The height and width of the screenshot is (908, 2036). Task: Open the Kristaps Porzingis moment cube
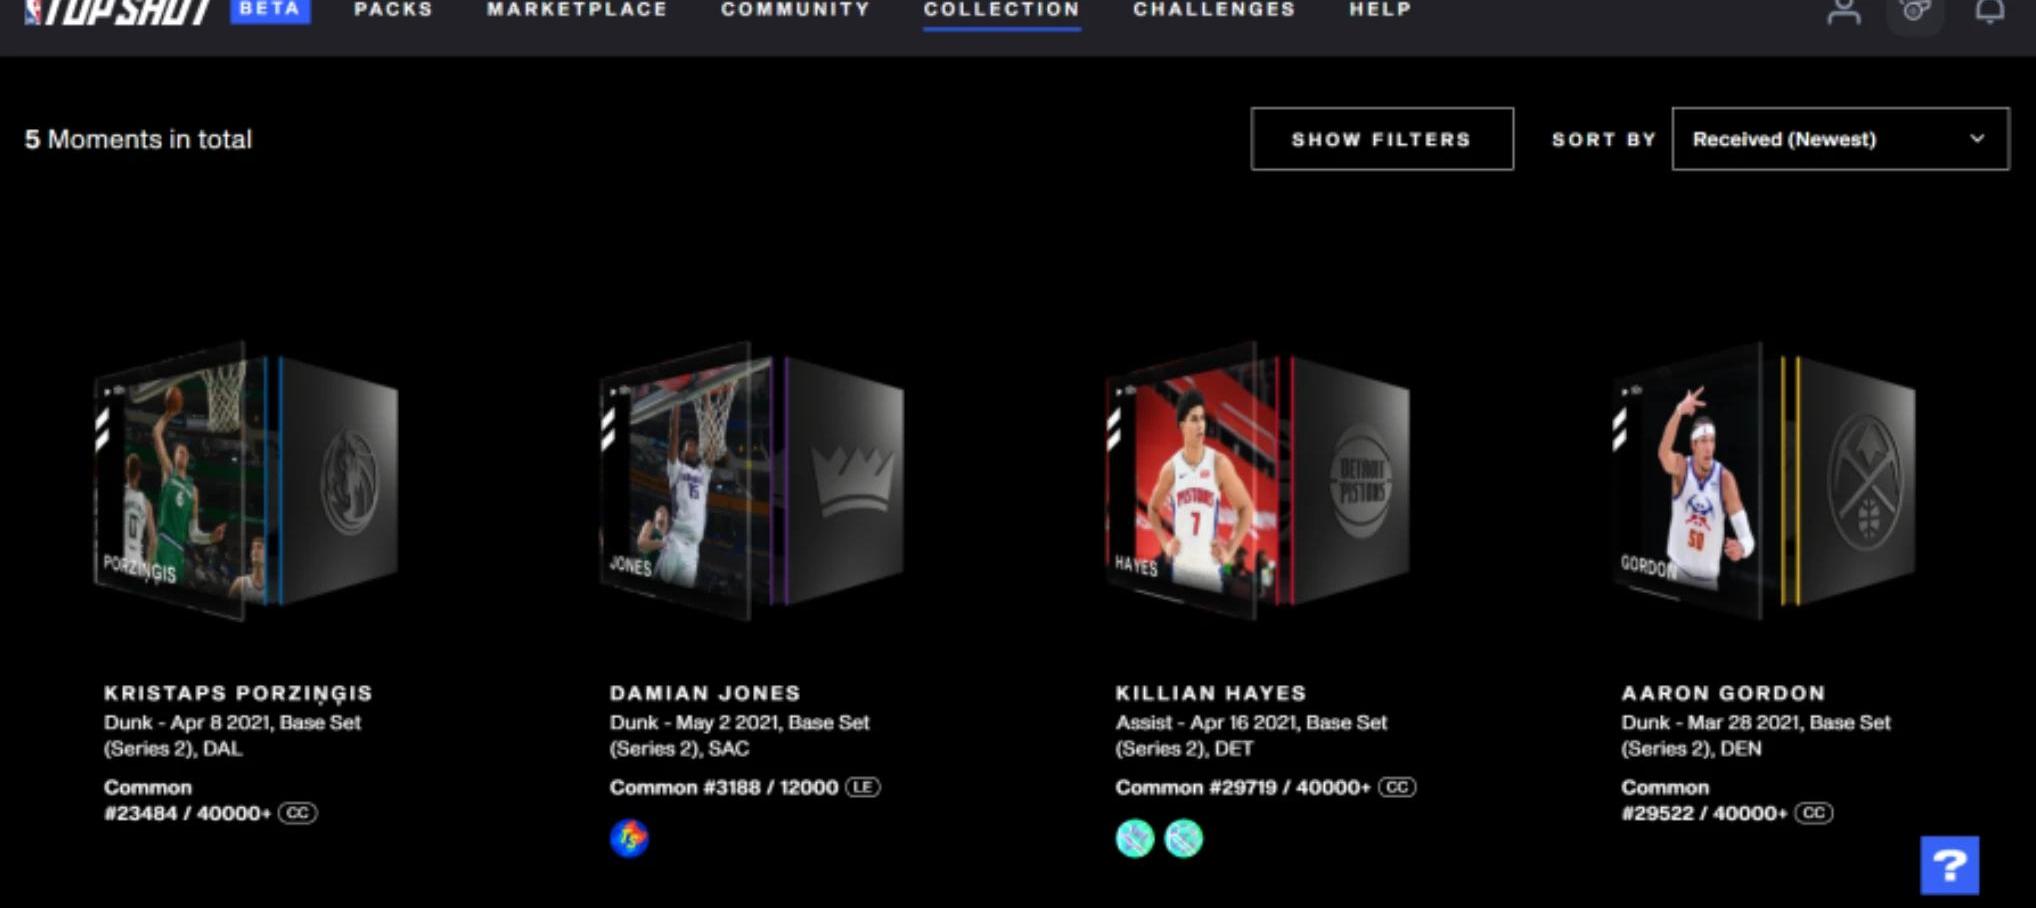pos(247,480)
